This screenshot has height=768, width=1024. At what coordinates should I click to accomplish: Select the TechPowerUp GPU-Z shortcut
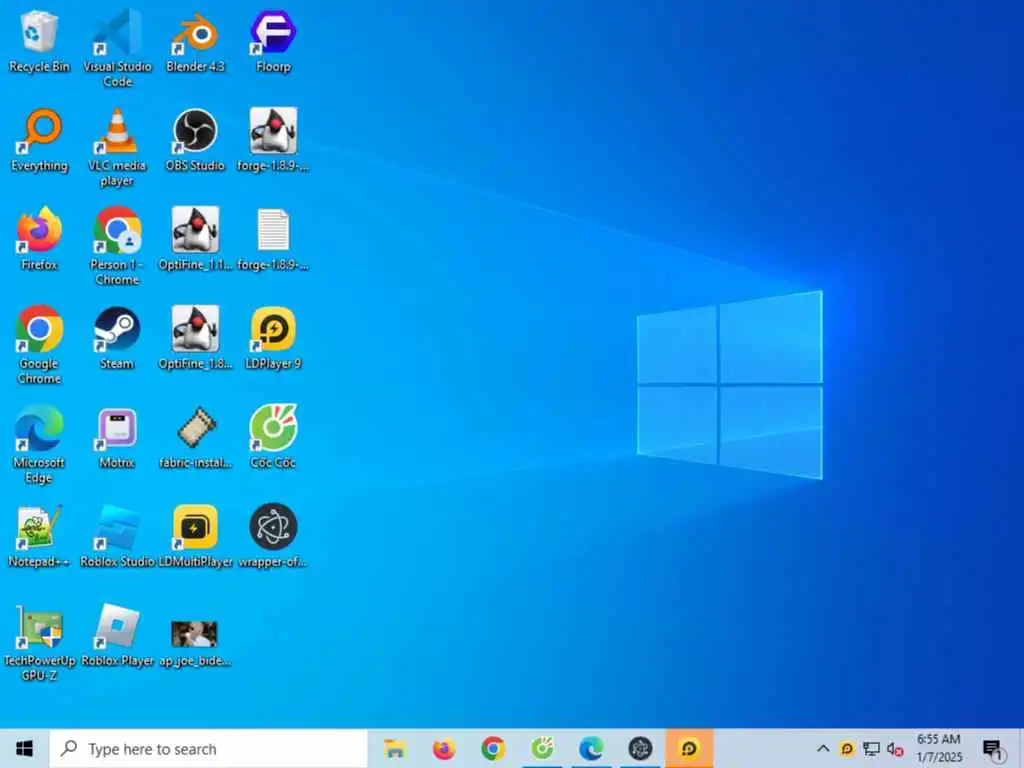pyautogui.click(x=39, y=643)
